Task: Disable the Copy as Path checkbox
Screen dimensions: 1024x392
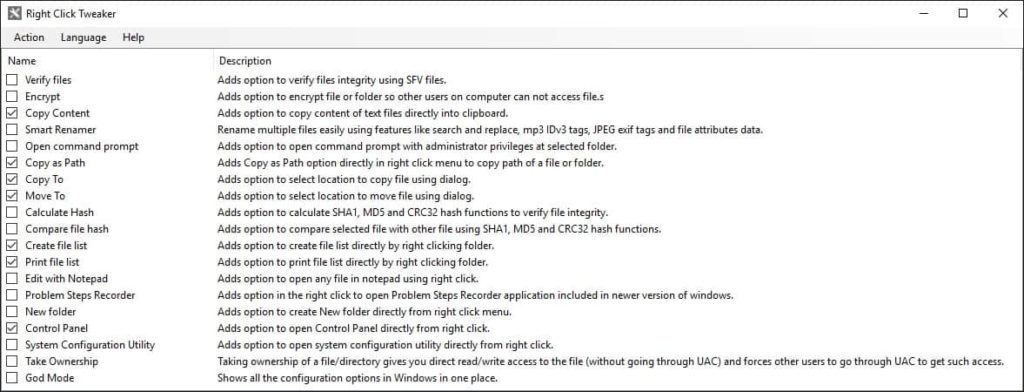Action: pos(12,163)
